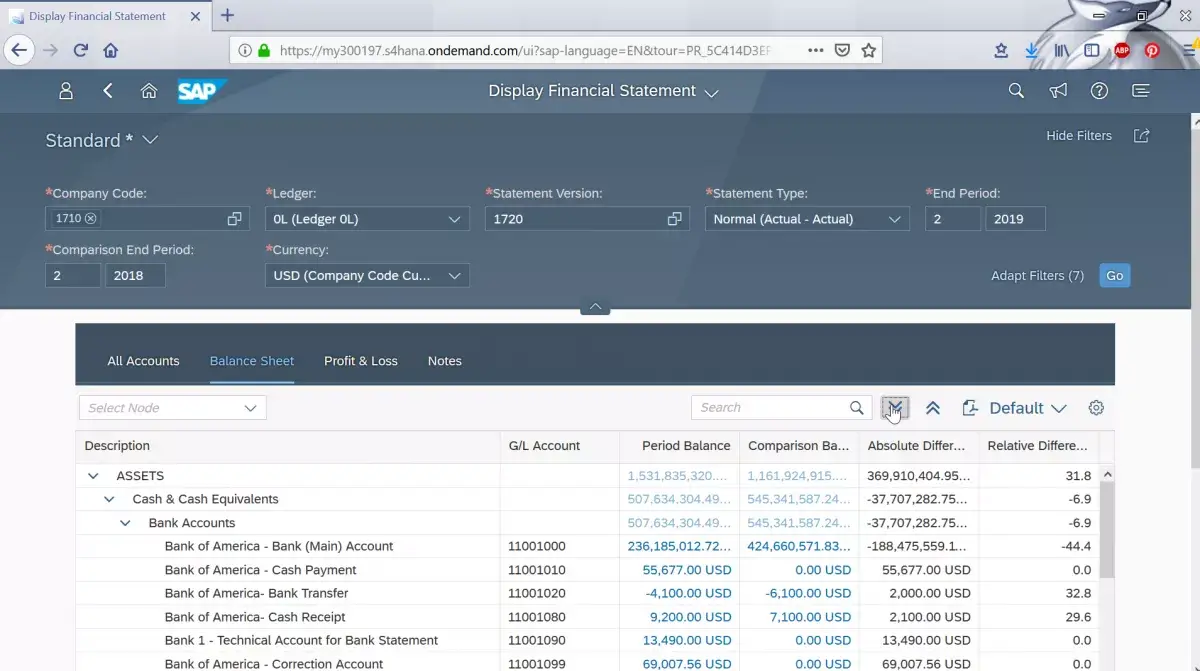Collapse all nodes in the table

click(x=933, y=408)
